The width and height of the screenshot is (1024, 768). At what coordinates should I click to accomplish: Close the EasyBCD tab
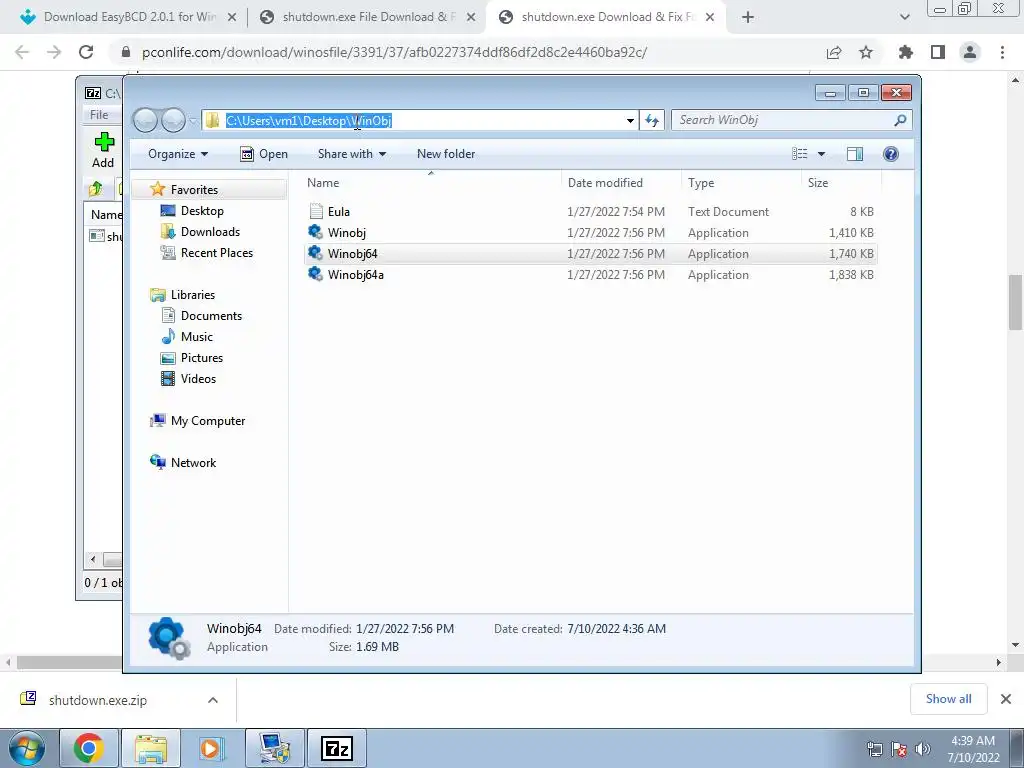coord(232,18)
